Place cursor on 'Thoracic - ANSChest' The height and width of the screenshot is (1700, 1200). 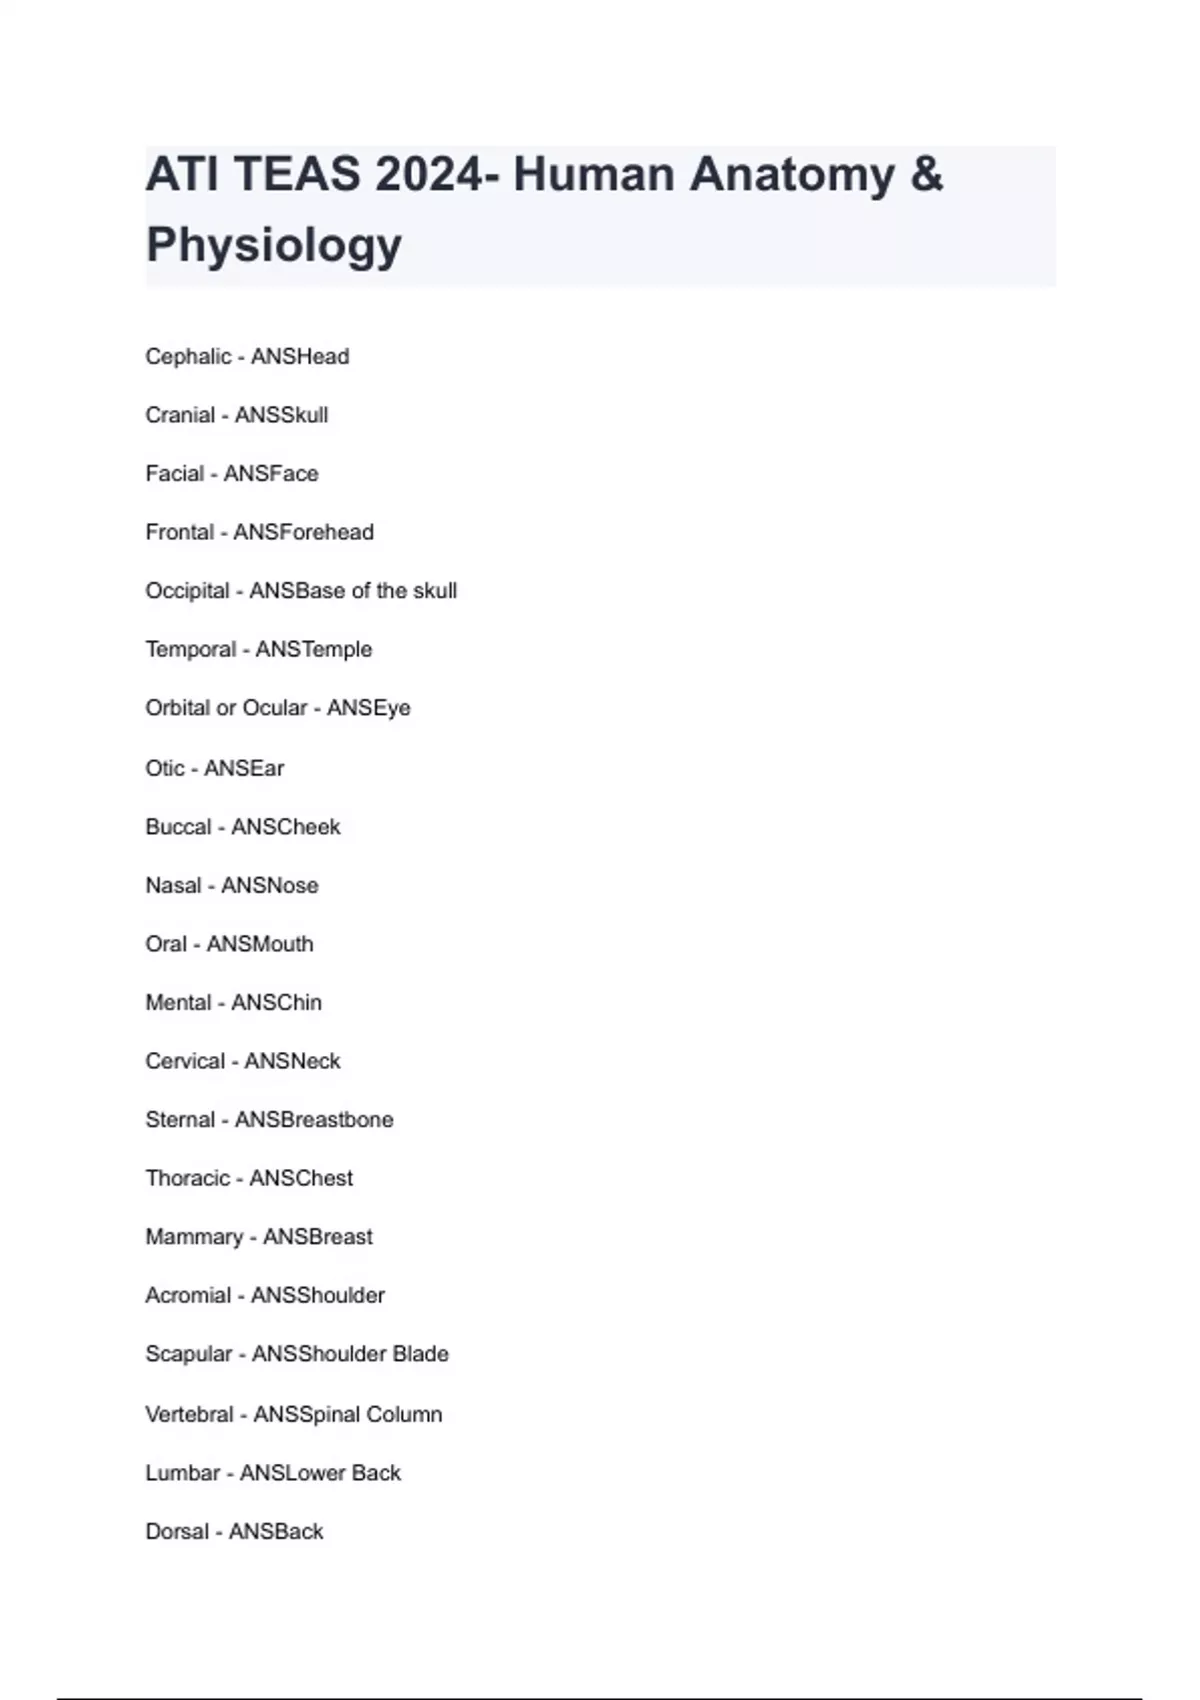(249, 1178)
